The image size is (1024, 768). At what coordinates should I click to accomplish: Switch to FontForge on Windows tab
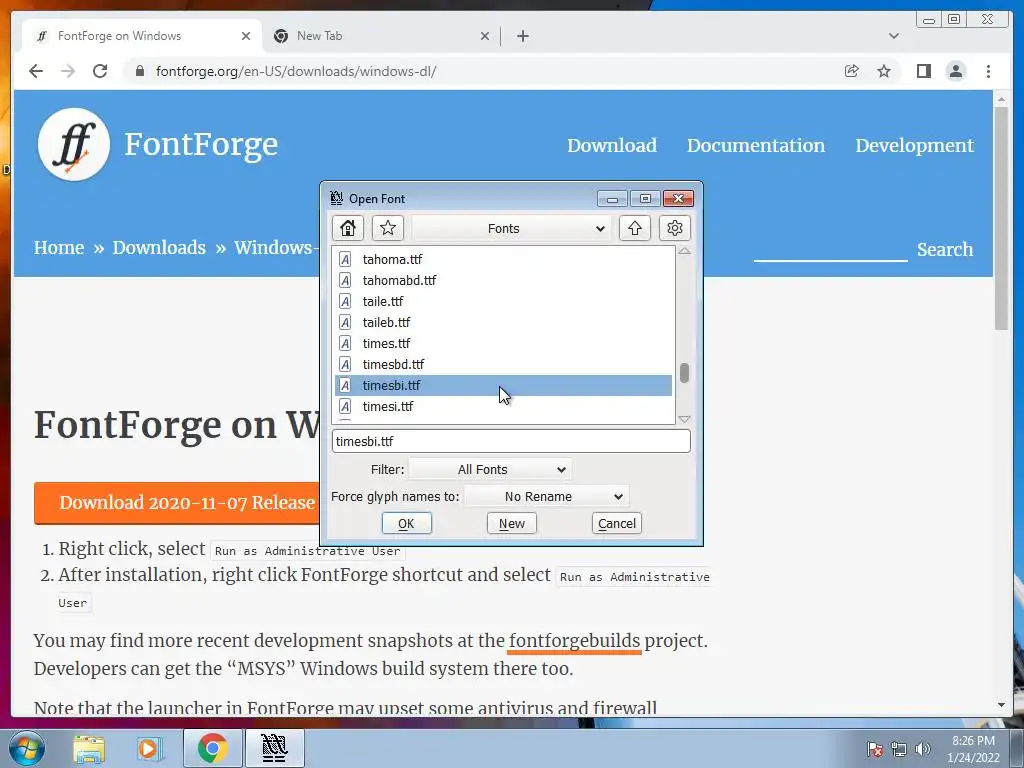pyautogui.click(x=142, y=36)
